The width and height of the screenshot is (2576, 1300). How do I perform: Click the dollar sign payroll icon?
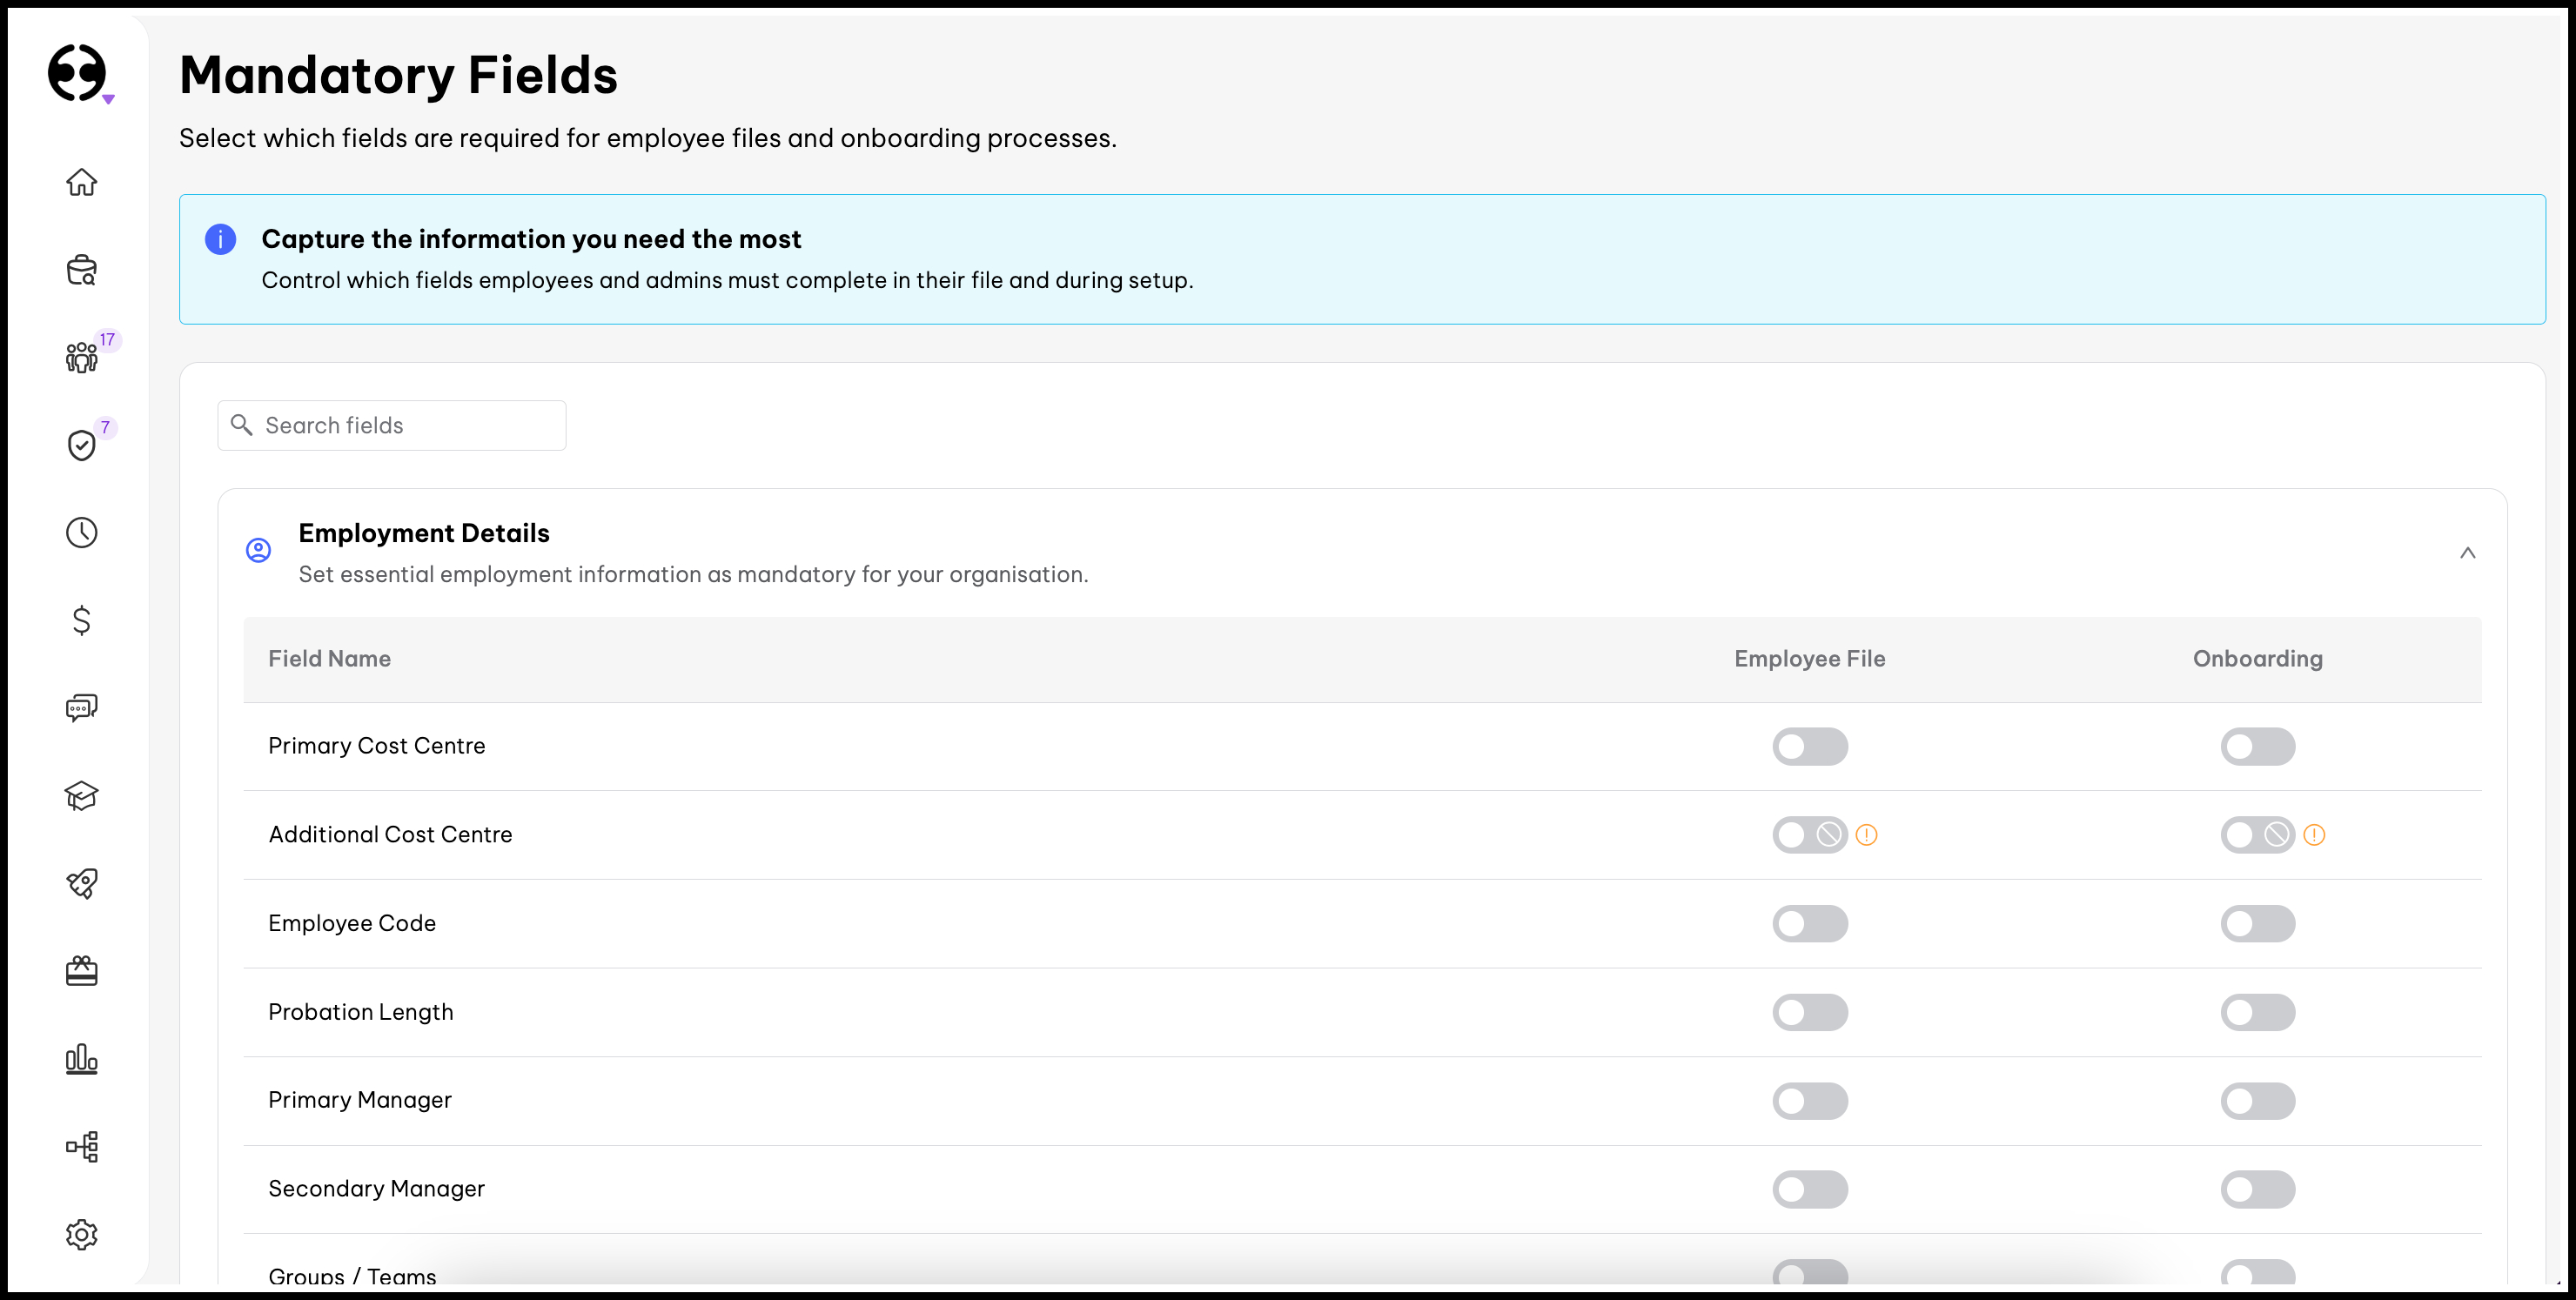click(81, 620)
